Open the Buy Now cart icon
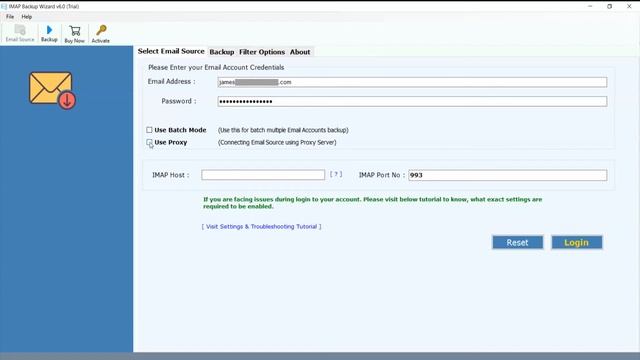This screenshot has width=640, height=360. point(74,33)
